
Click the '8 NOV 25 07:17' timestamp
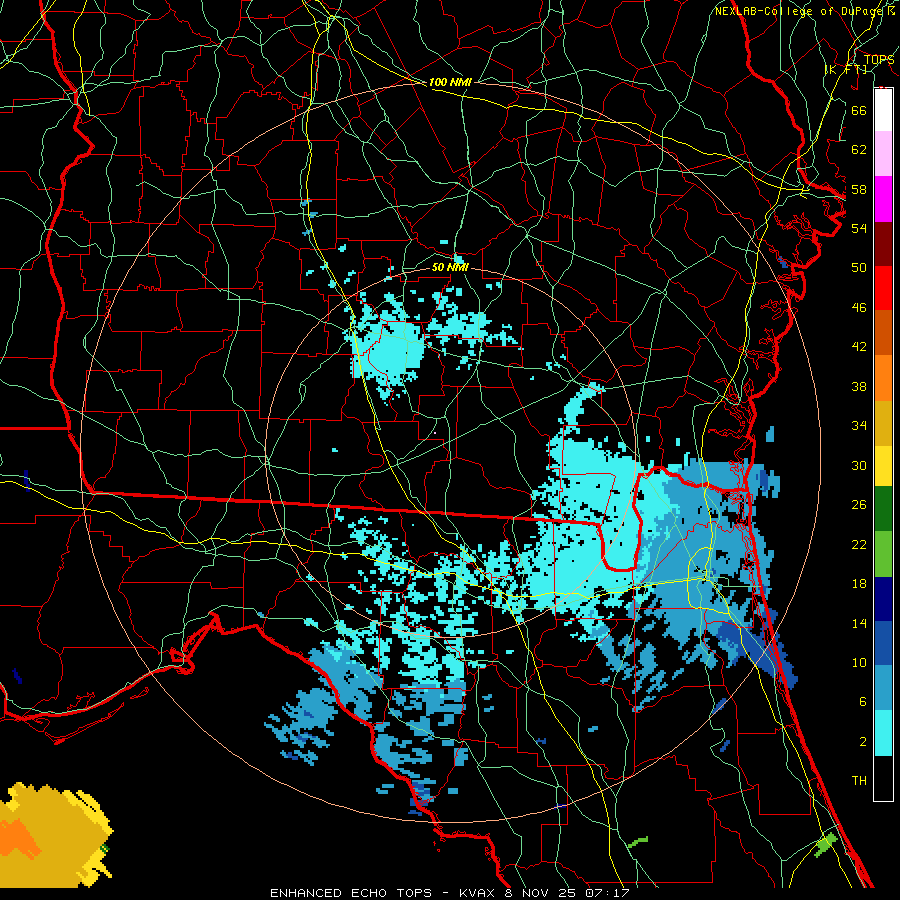click(x=568, y=893)
